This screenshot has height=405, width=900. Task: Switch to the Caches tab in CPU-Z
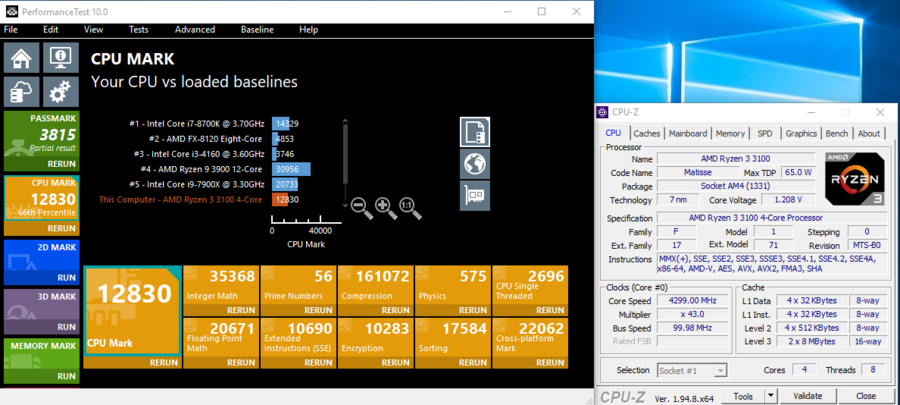pyautogui.click(x=647, y=134)
